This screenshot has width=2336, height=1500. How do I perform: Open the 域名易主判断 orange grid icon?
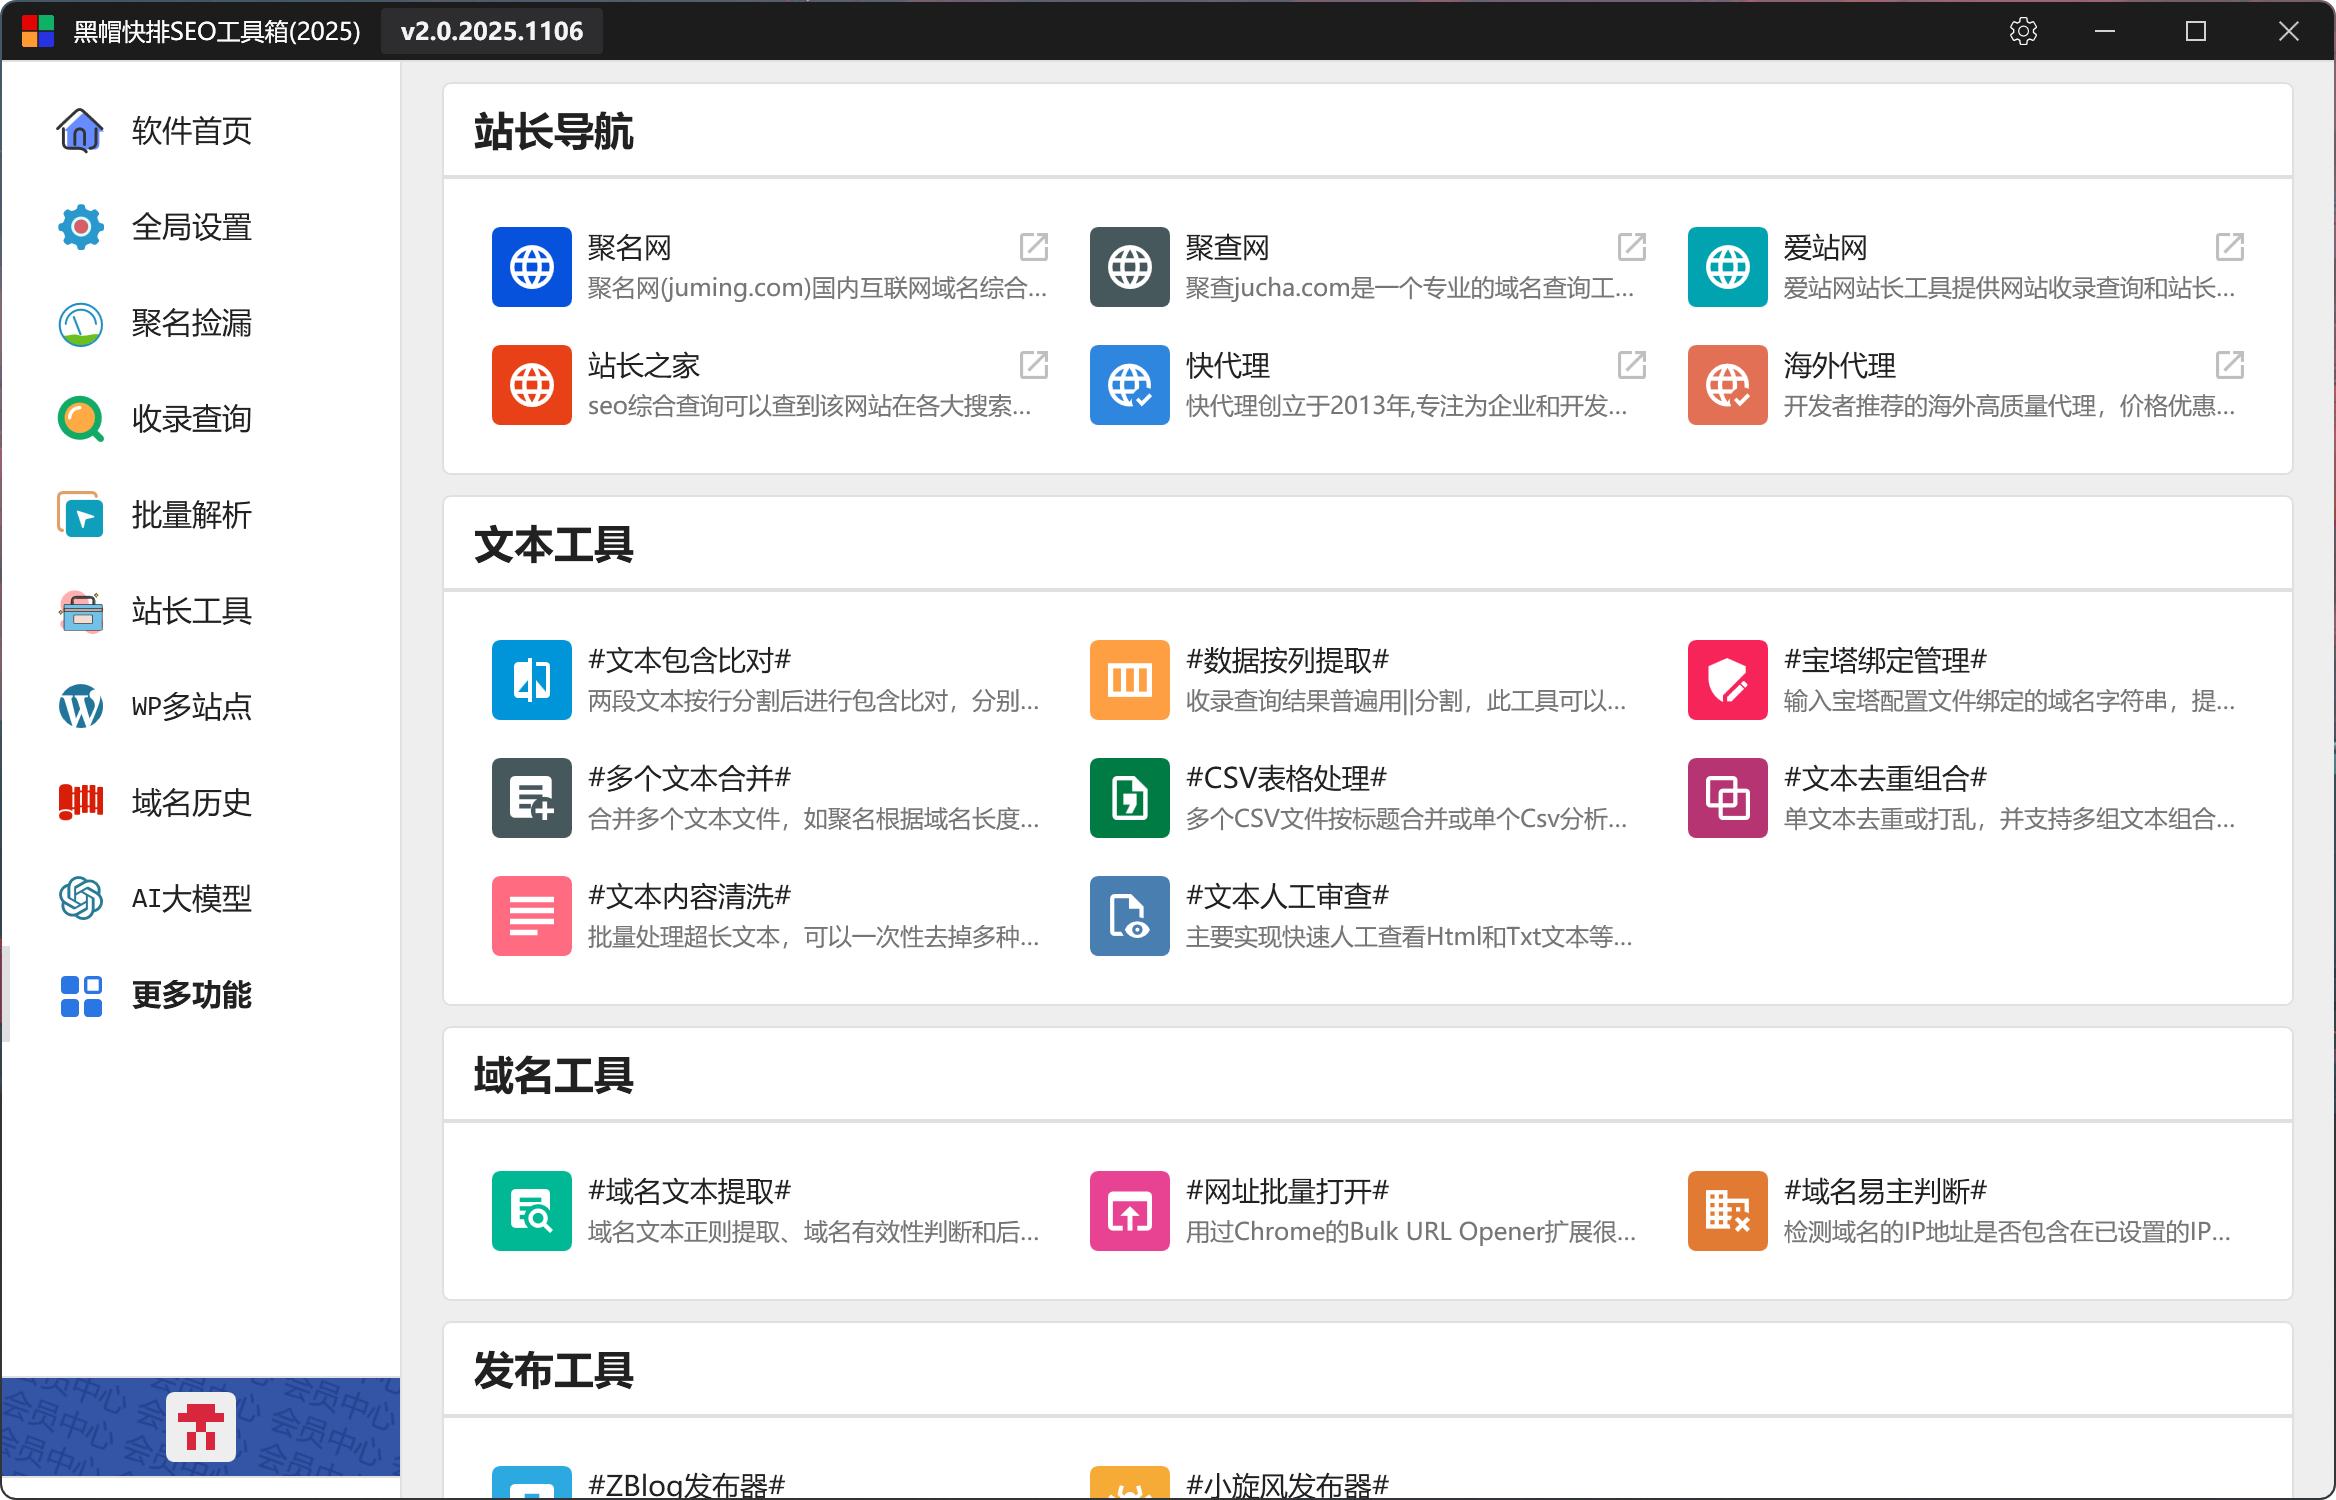coord(1727,1211)
